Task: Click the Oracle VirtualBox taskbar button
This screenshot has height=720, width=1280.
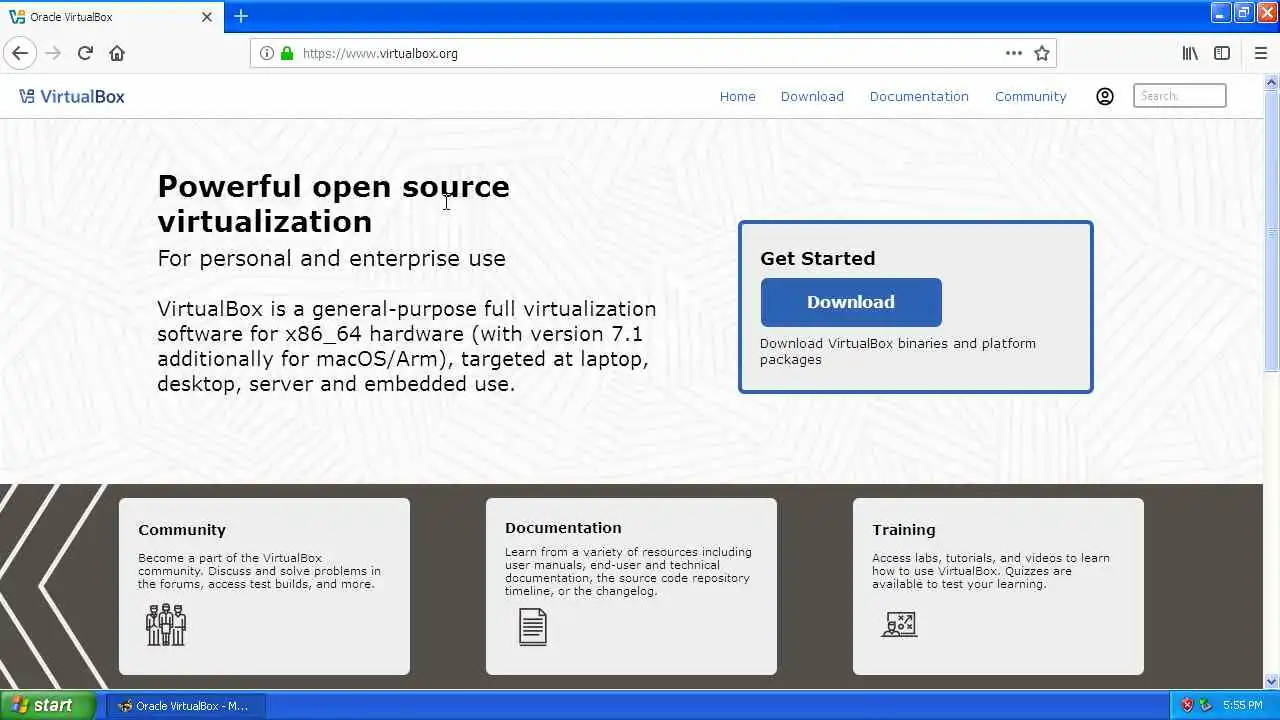Action: point(186,705)
